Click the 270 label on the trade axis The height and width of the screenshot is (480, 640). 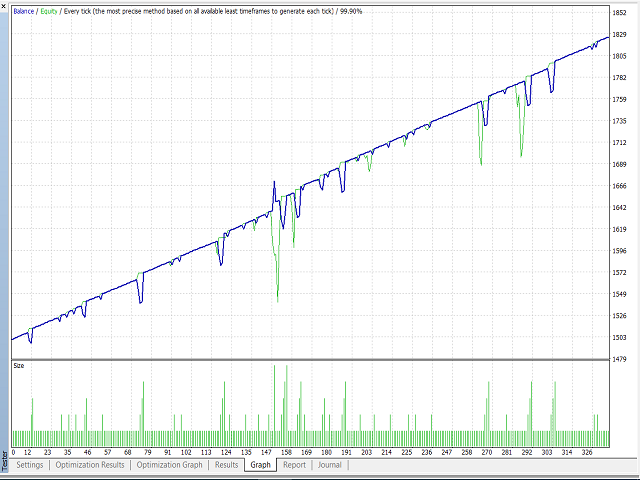point(487,452)
